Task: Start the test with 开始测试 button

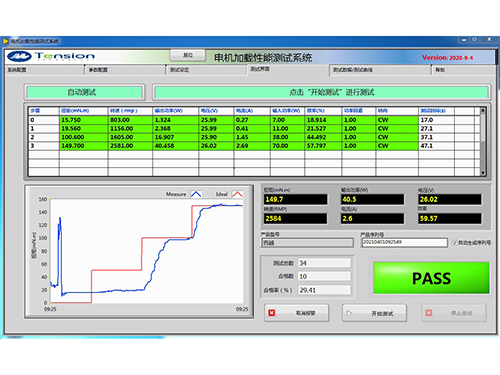Action: point(374,313)
